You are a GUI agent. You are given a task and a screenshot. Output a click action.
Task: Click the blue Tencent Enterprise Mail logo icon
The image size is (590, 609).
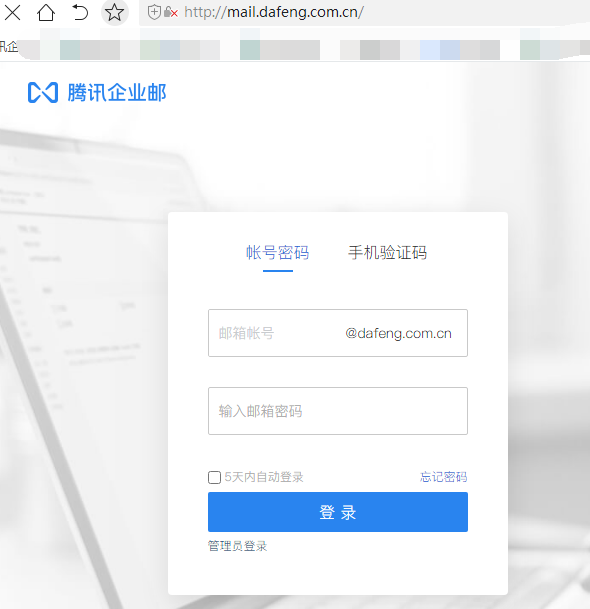(43, 92)
